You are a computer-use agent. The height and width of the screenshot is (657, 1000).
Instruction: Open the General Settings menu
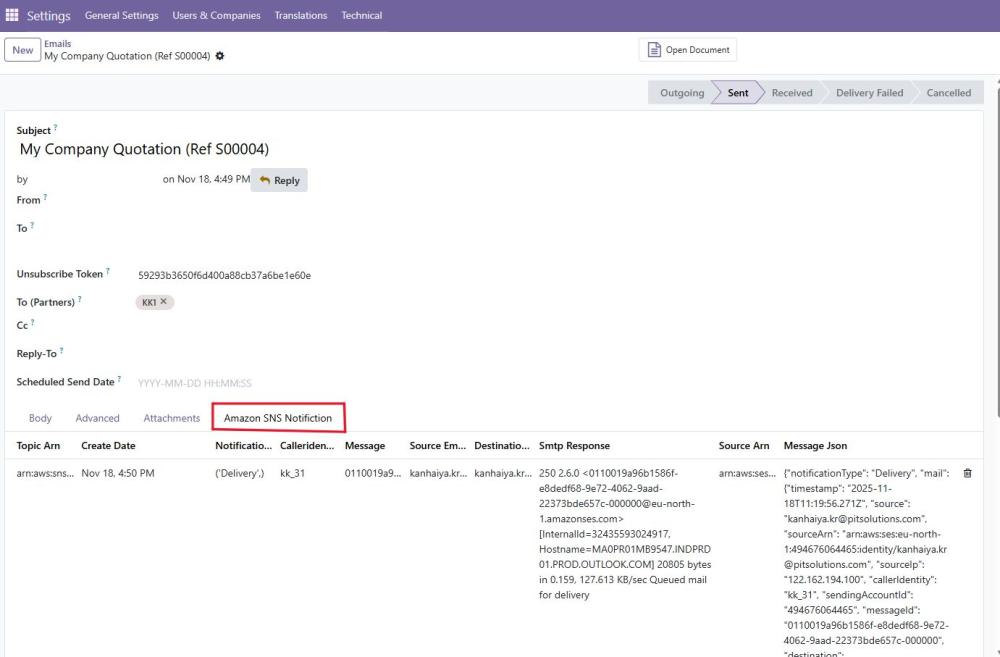tap(121, 15)
